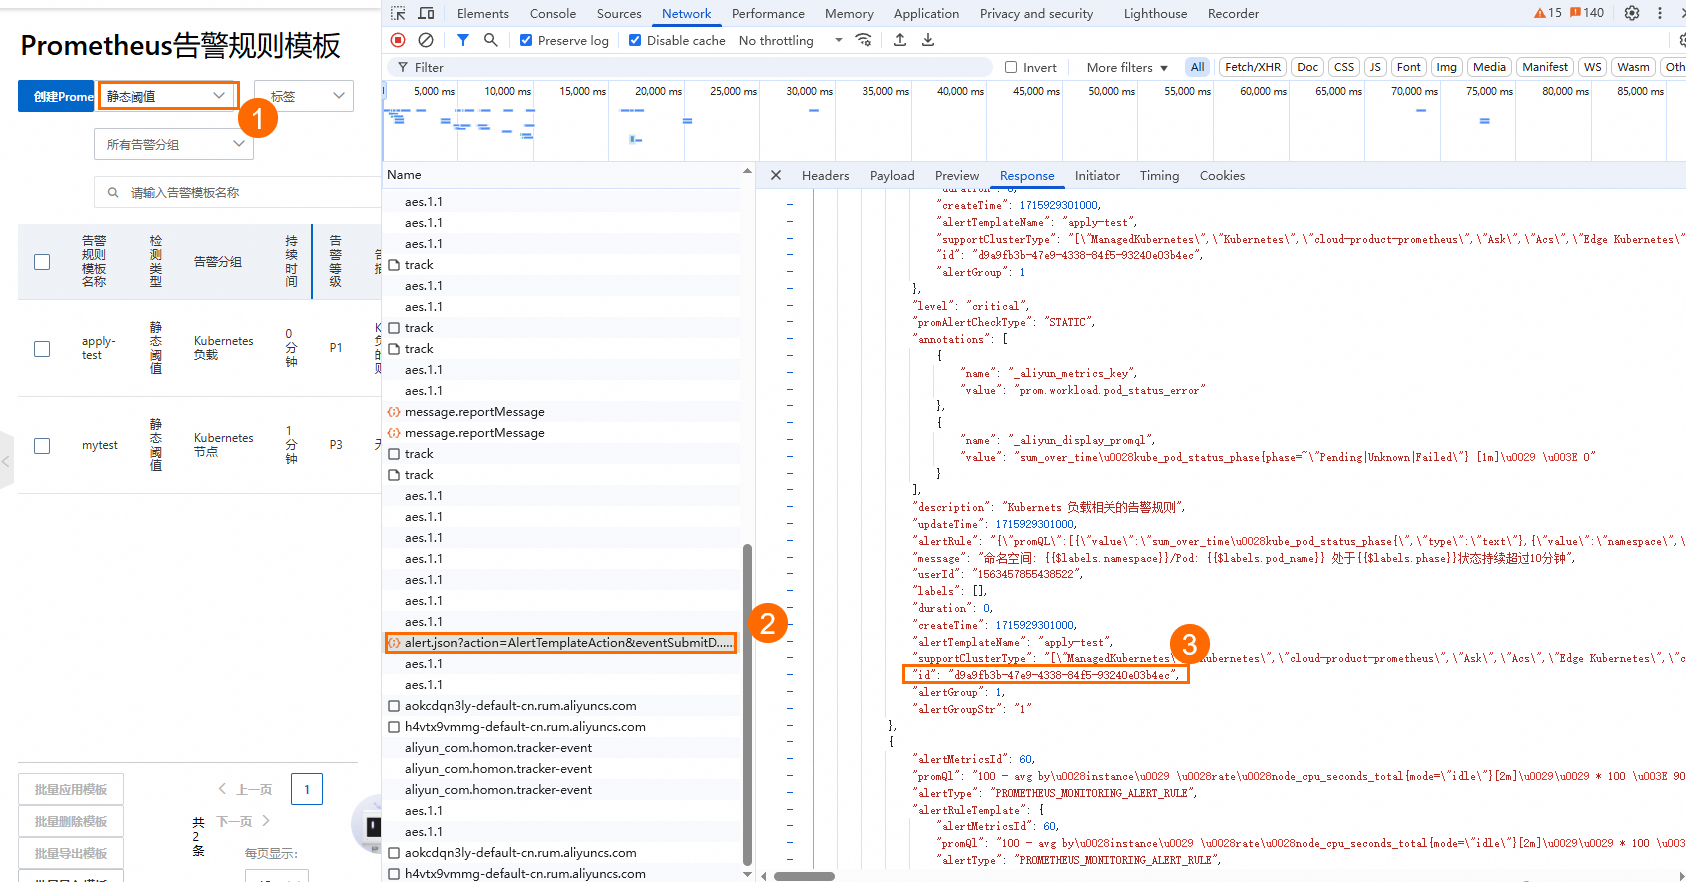Toggle the device toolbar icon

tap(426, 13)
